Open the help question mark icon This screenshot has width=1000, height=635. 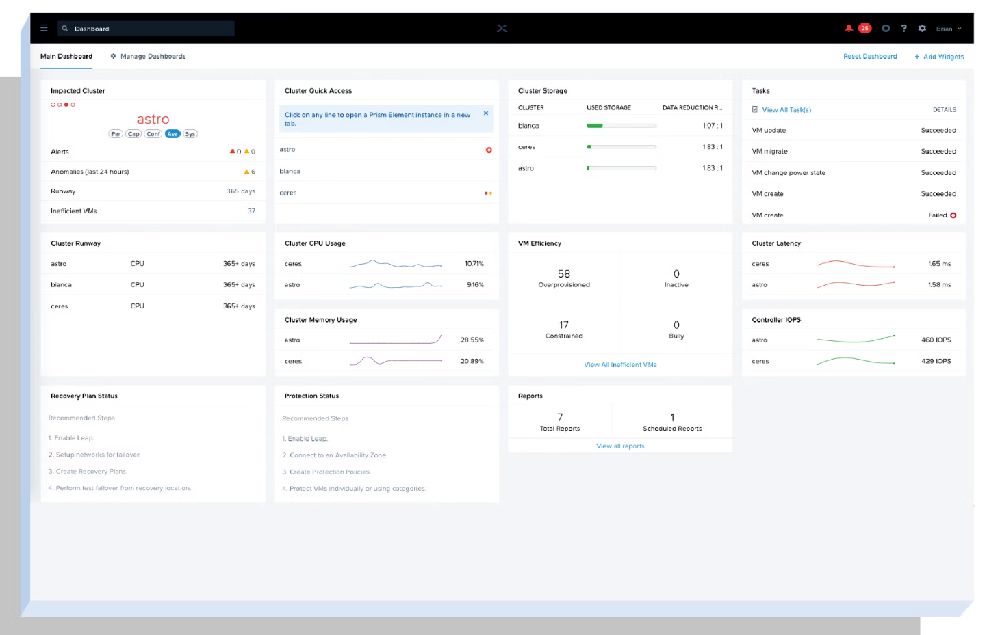click(904, 28)
